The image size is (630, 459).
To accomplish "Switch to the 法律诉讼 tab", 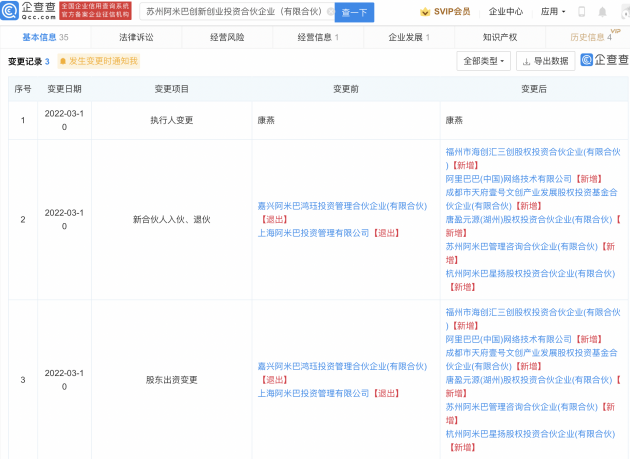I will pos(136,37).
